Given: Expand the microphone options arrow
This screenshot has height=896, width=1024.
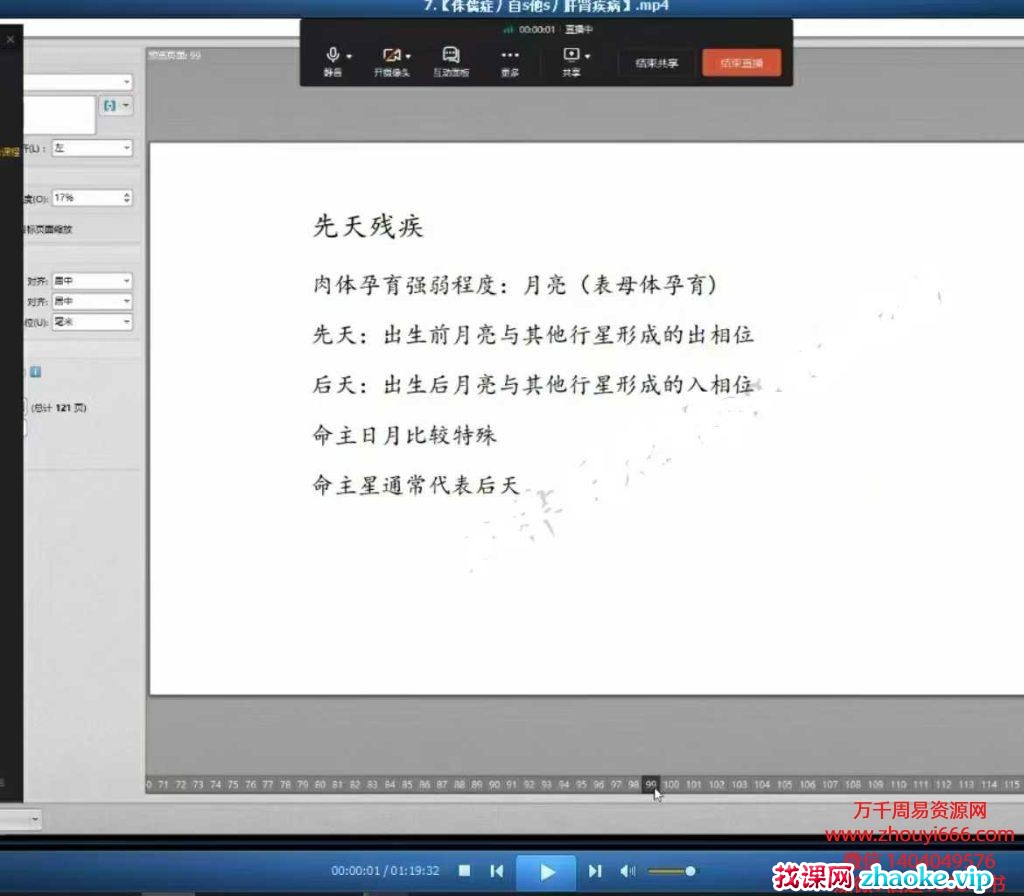Looking at the screenshot, I should 349,57.
